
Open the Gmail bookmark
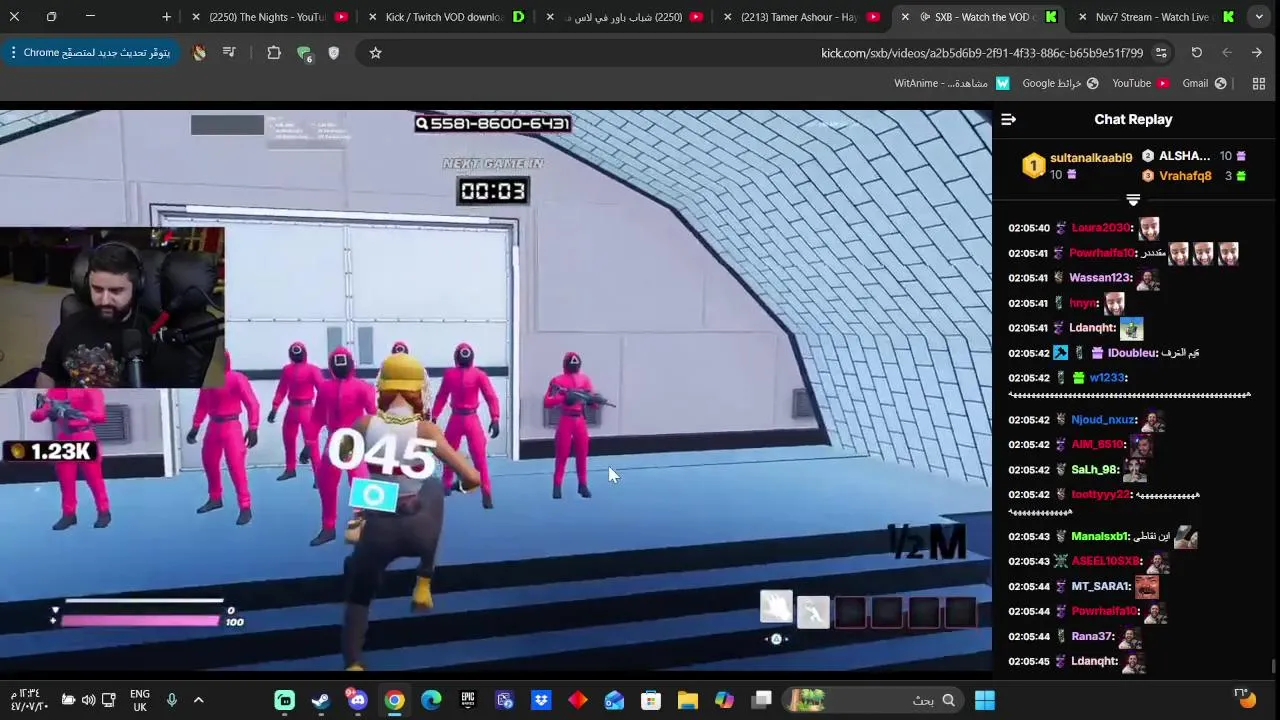tap(1204, 83)
